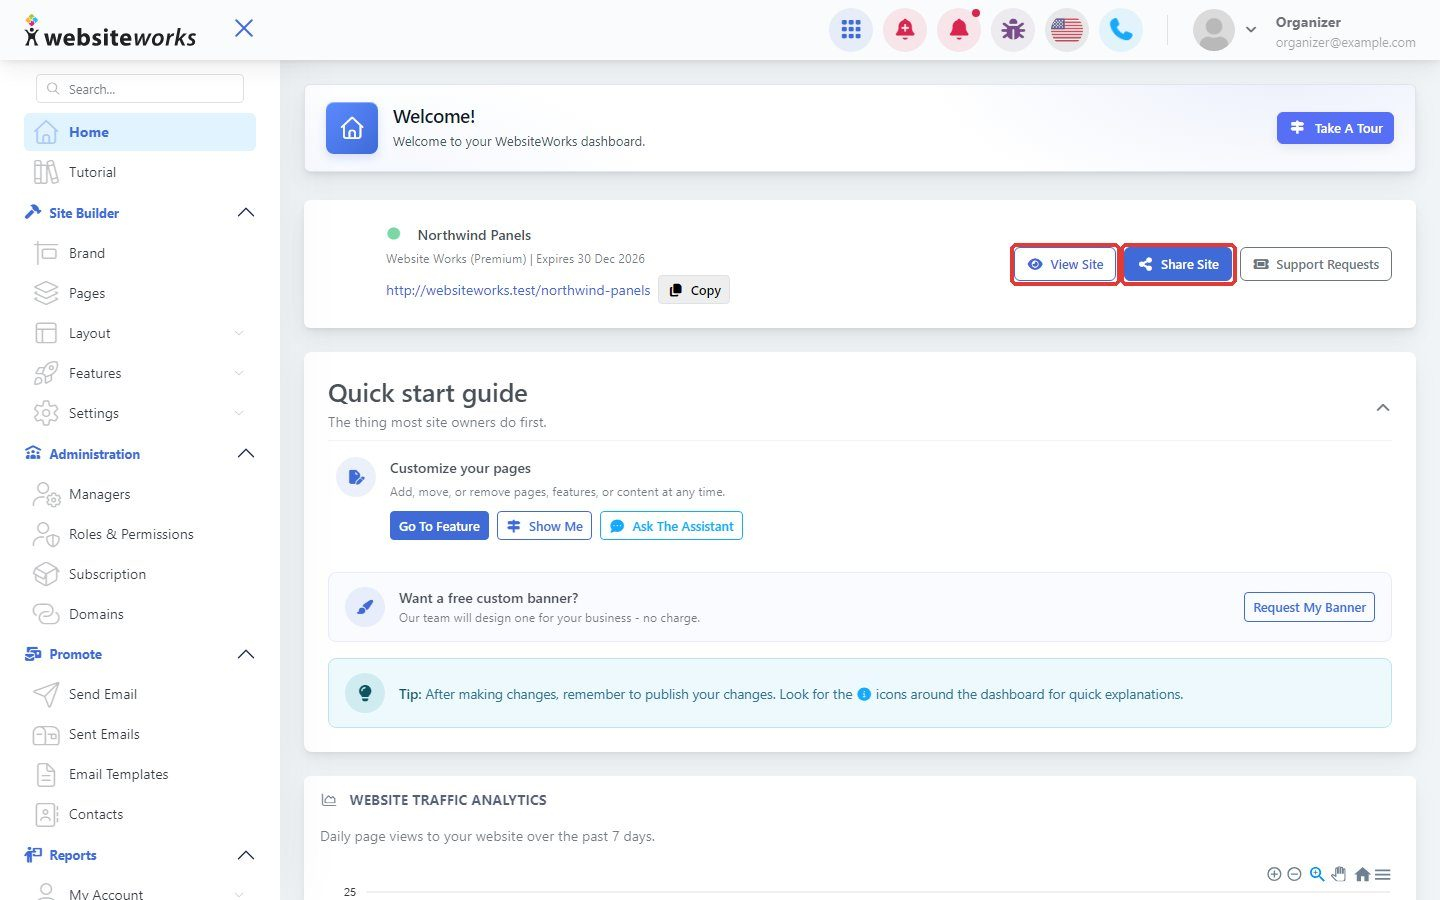The height and width of the screenshot is (900, 1440).
Task: Expand the Layout submenu
Action: [x=140, y=333]
